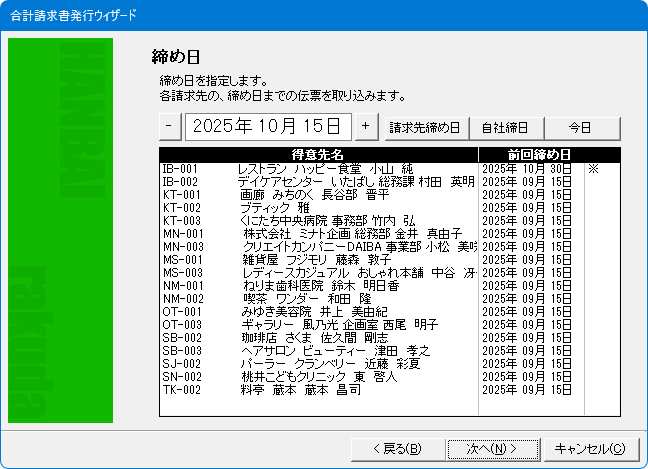Select row MS-001 雑貨屋 フジモリ
648x469 pixels.
click(318, 259)
